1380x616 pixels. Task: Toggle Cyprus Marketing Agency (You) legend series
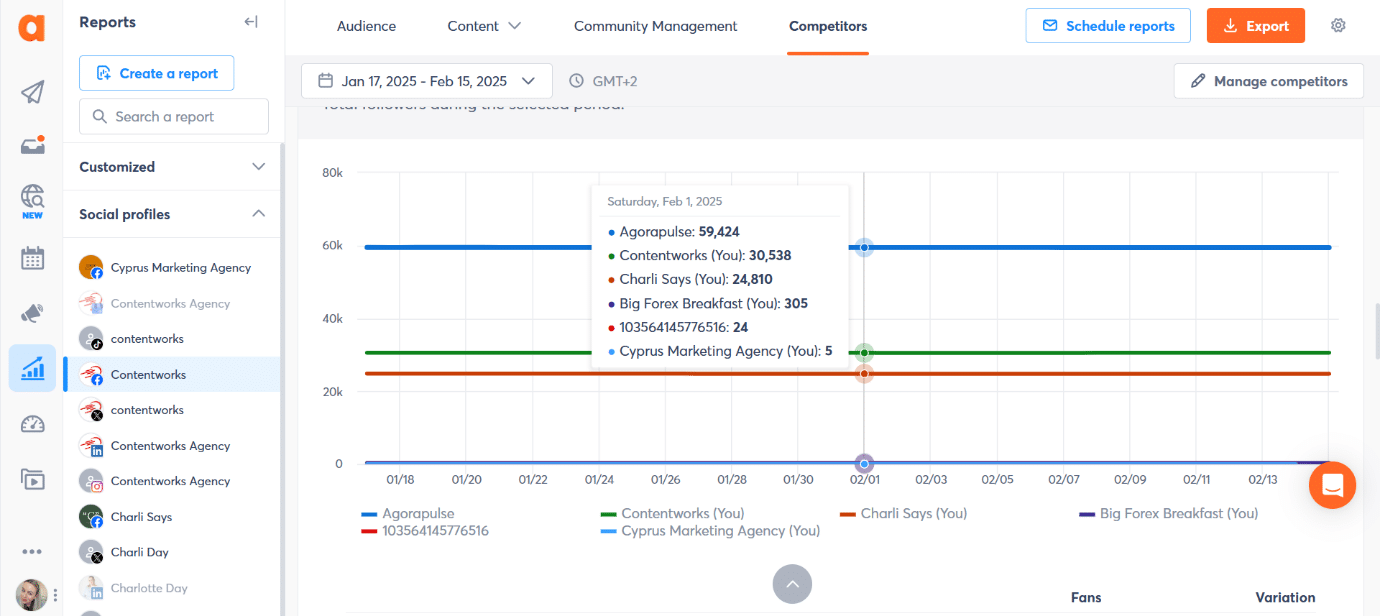tap(710, 531)
